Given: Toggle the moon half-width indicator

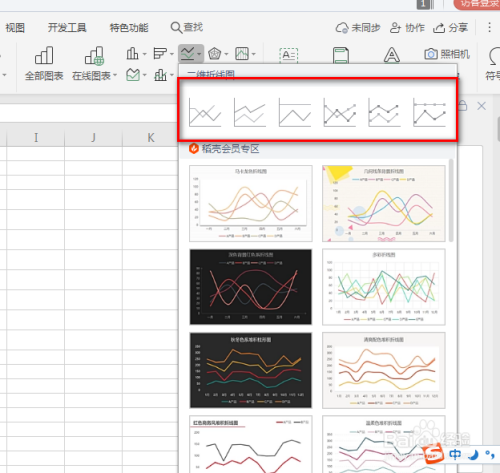Looking at the screenshot, I should 473,454.
